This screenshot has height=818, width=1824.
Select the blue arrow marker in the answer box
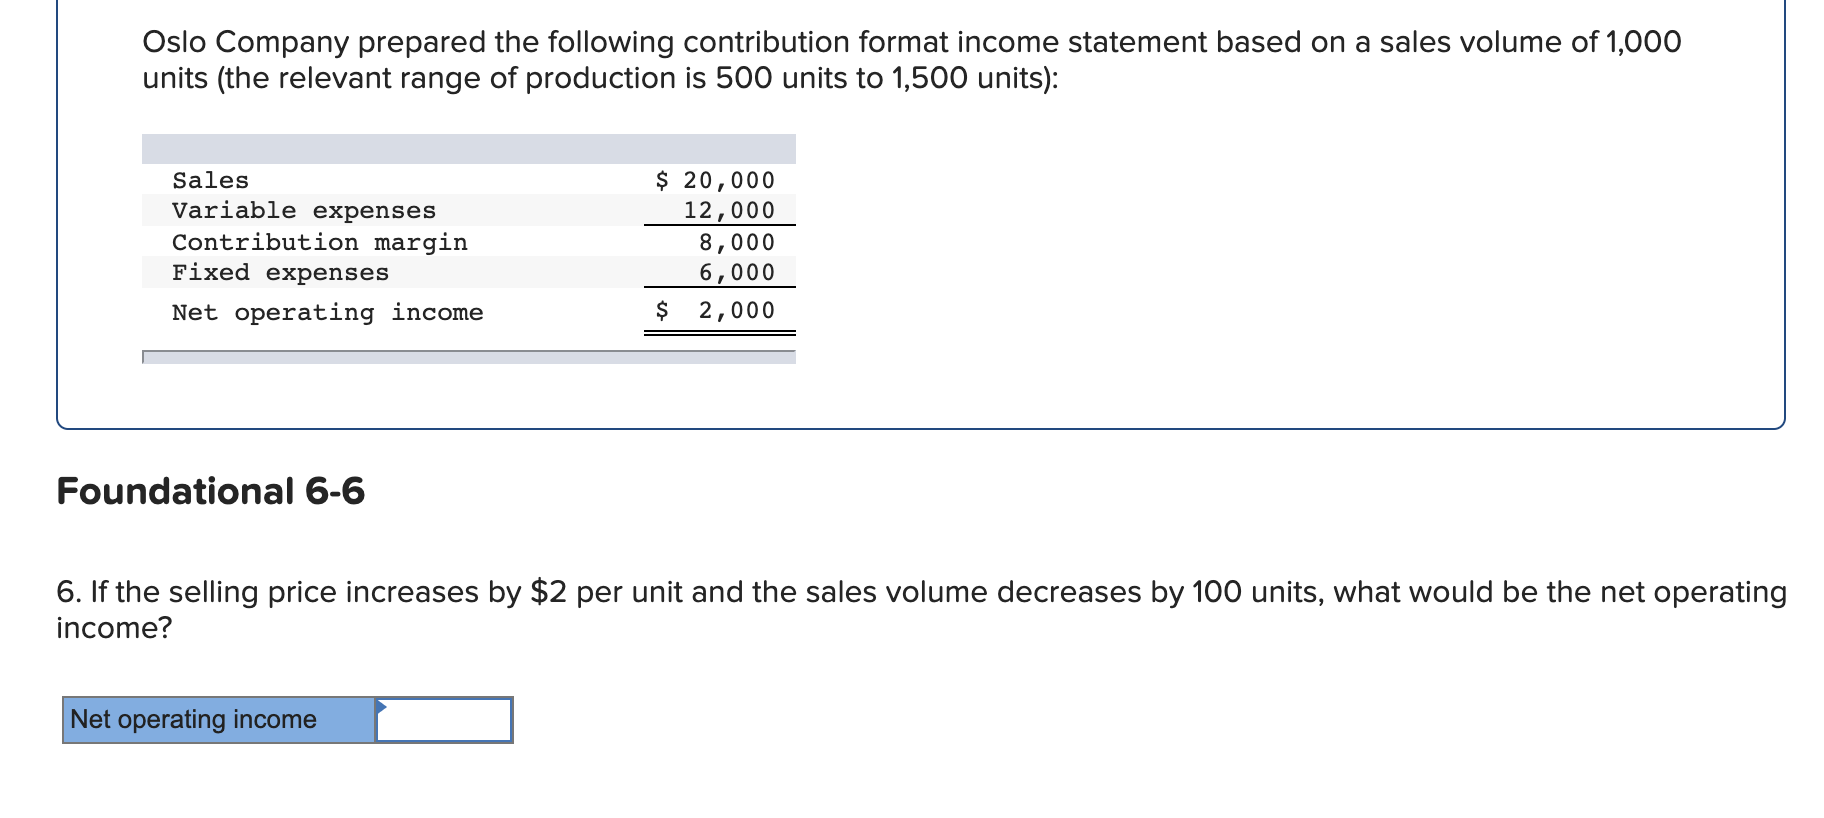point(381,707)
